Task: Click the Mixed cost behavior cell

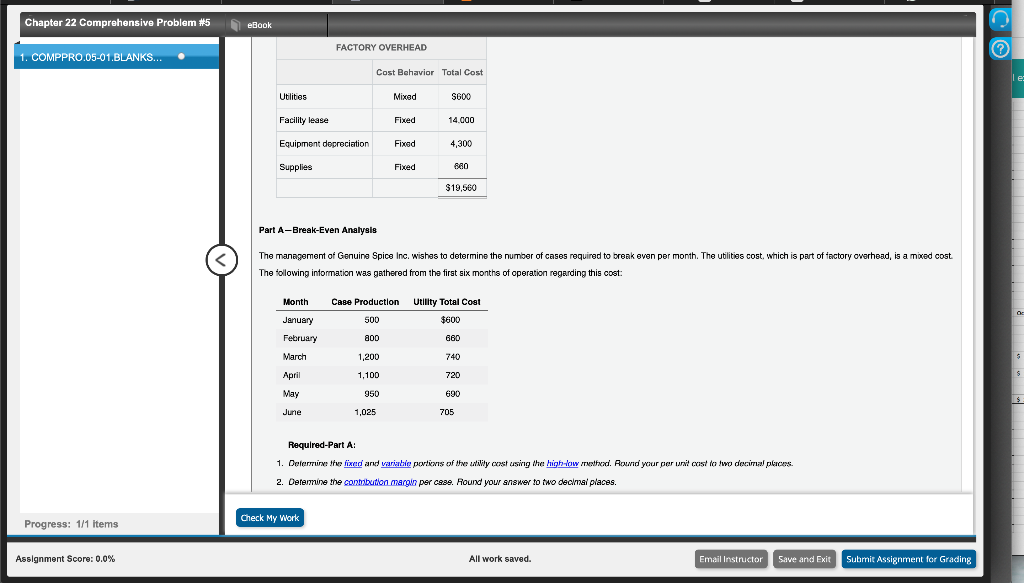Action: click(x=405, y=97)
